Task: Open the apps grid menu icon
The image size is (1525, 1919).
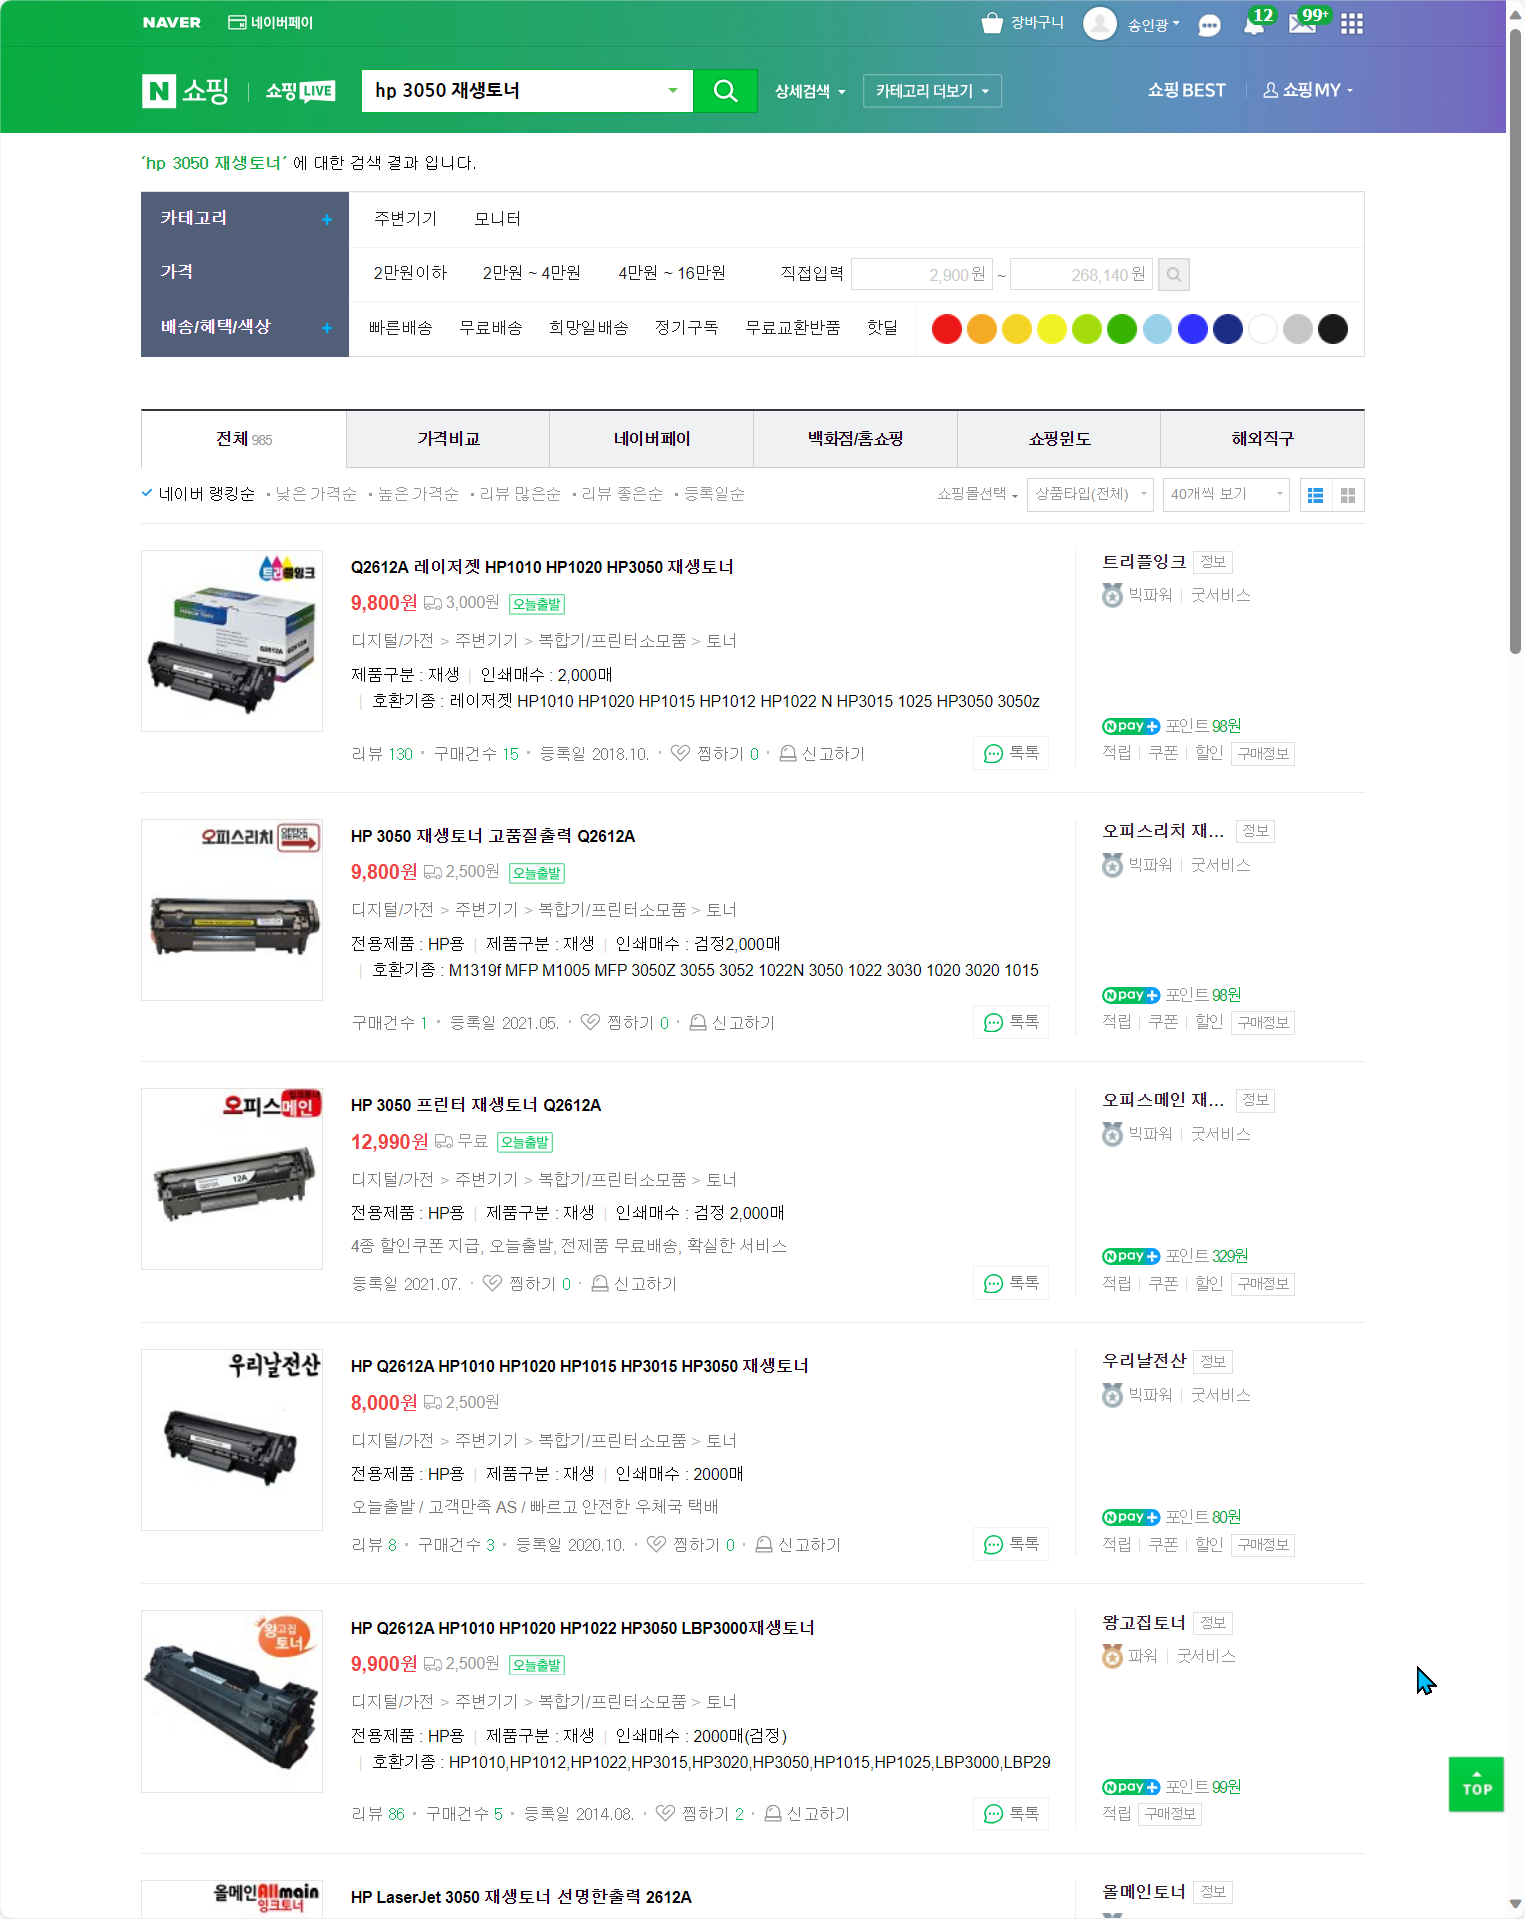Action: coord(1352,23)
